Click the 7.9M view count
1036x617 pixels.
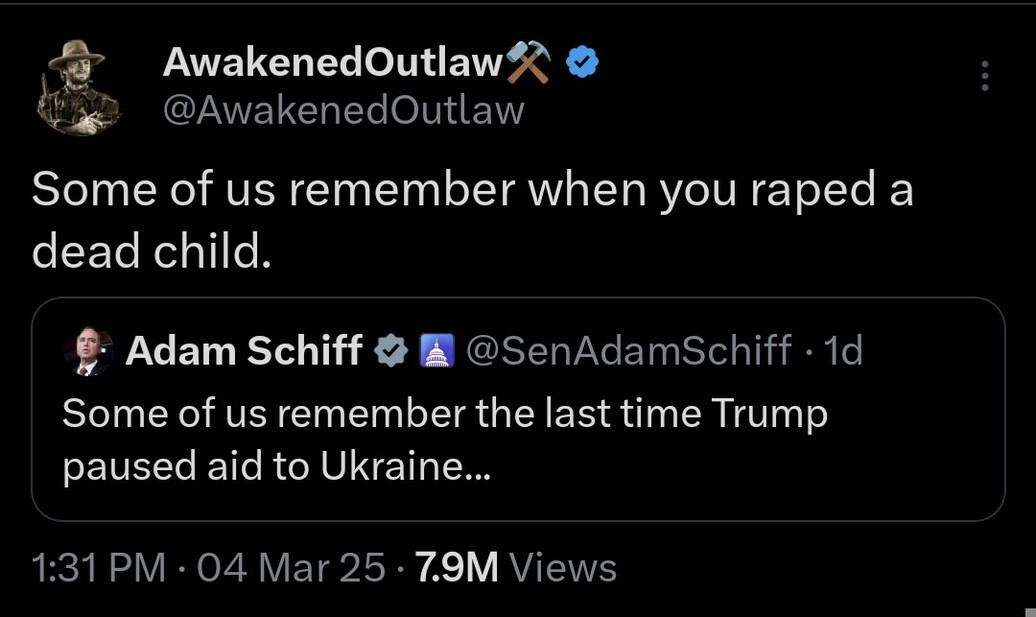457,568
